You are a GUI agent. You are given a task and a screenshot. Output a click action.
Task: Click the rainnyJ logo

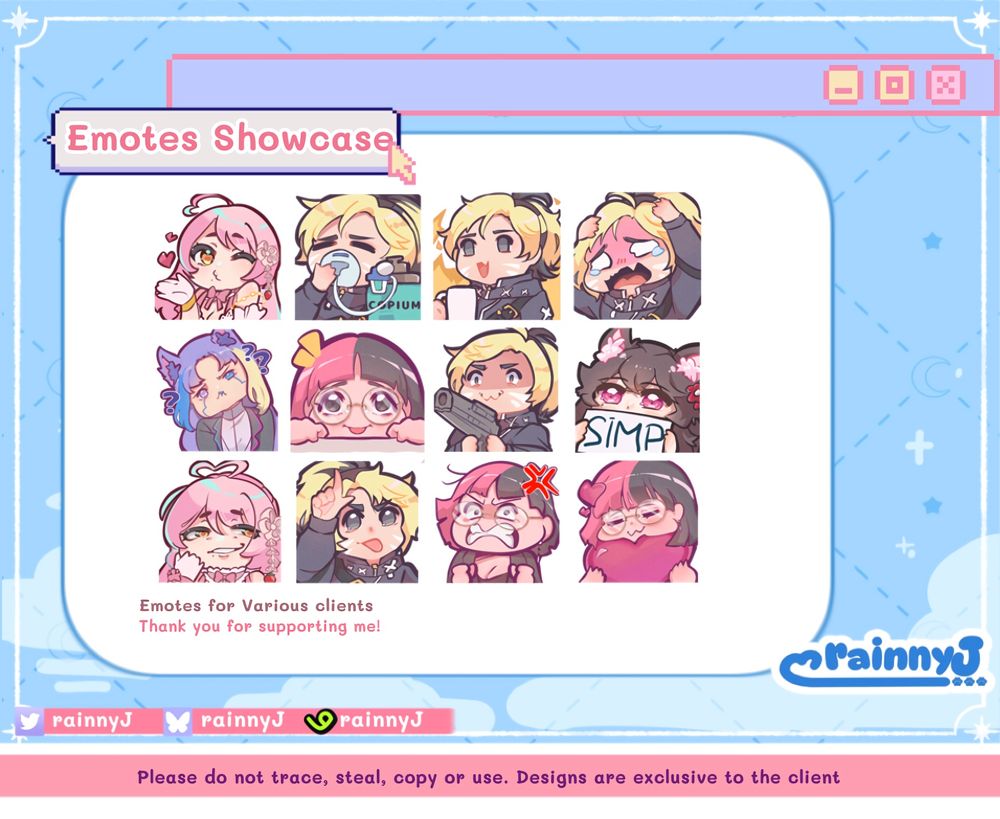885,663
